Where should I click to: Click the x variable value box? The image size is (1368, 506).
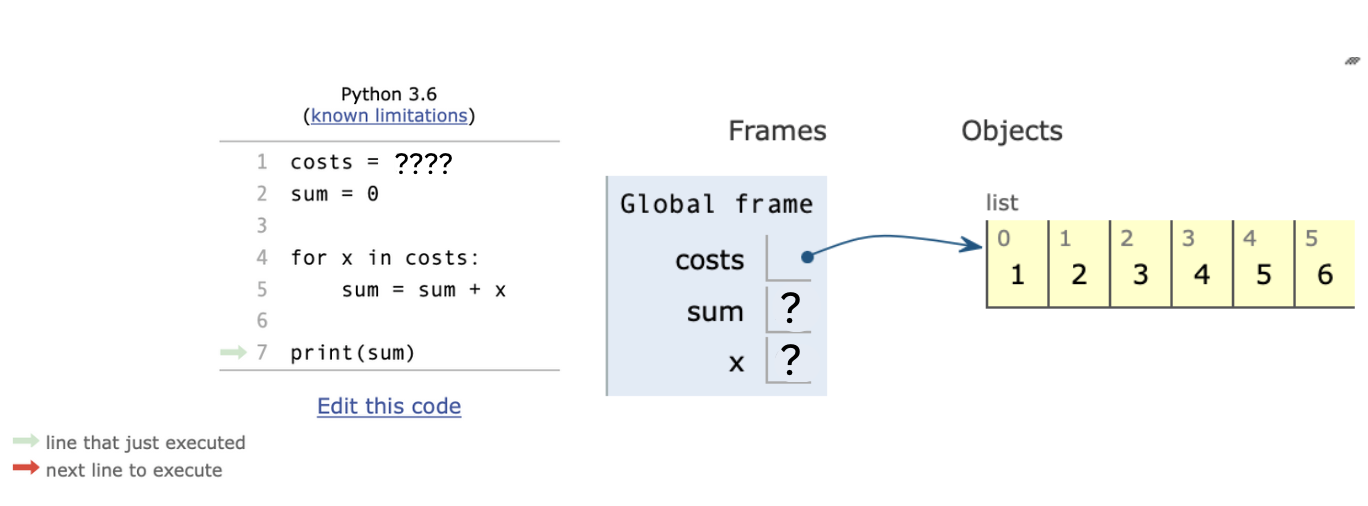789,359
